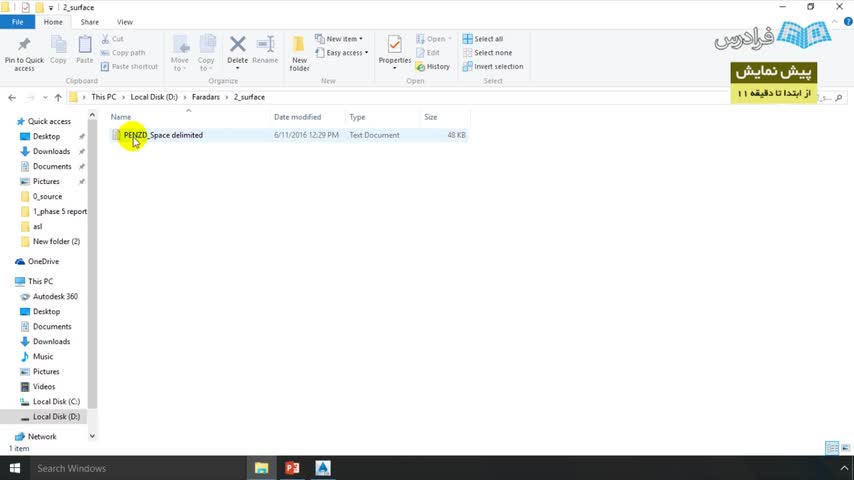Open Autodesk 360 under This PC

[x=55, y=296]
